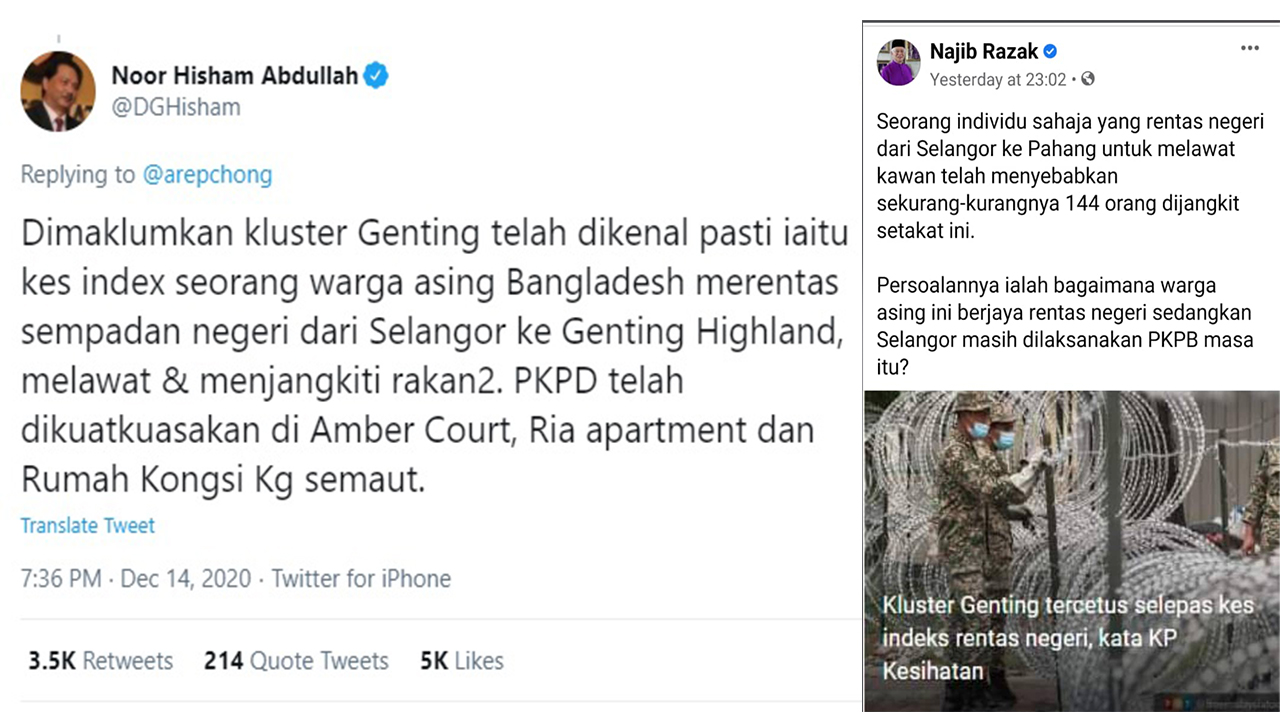This screenshot has height=720, width=1280.
Task: Open the barbed wire soldiers article thumbnail
Action: click(x=1072, y=550)
